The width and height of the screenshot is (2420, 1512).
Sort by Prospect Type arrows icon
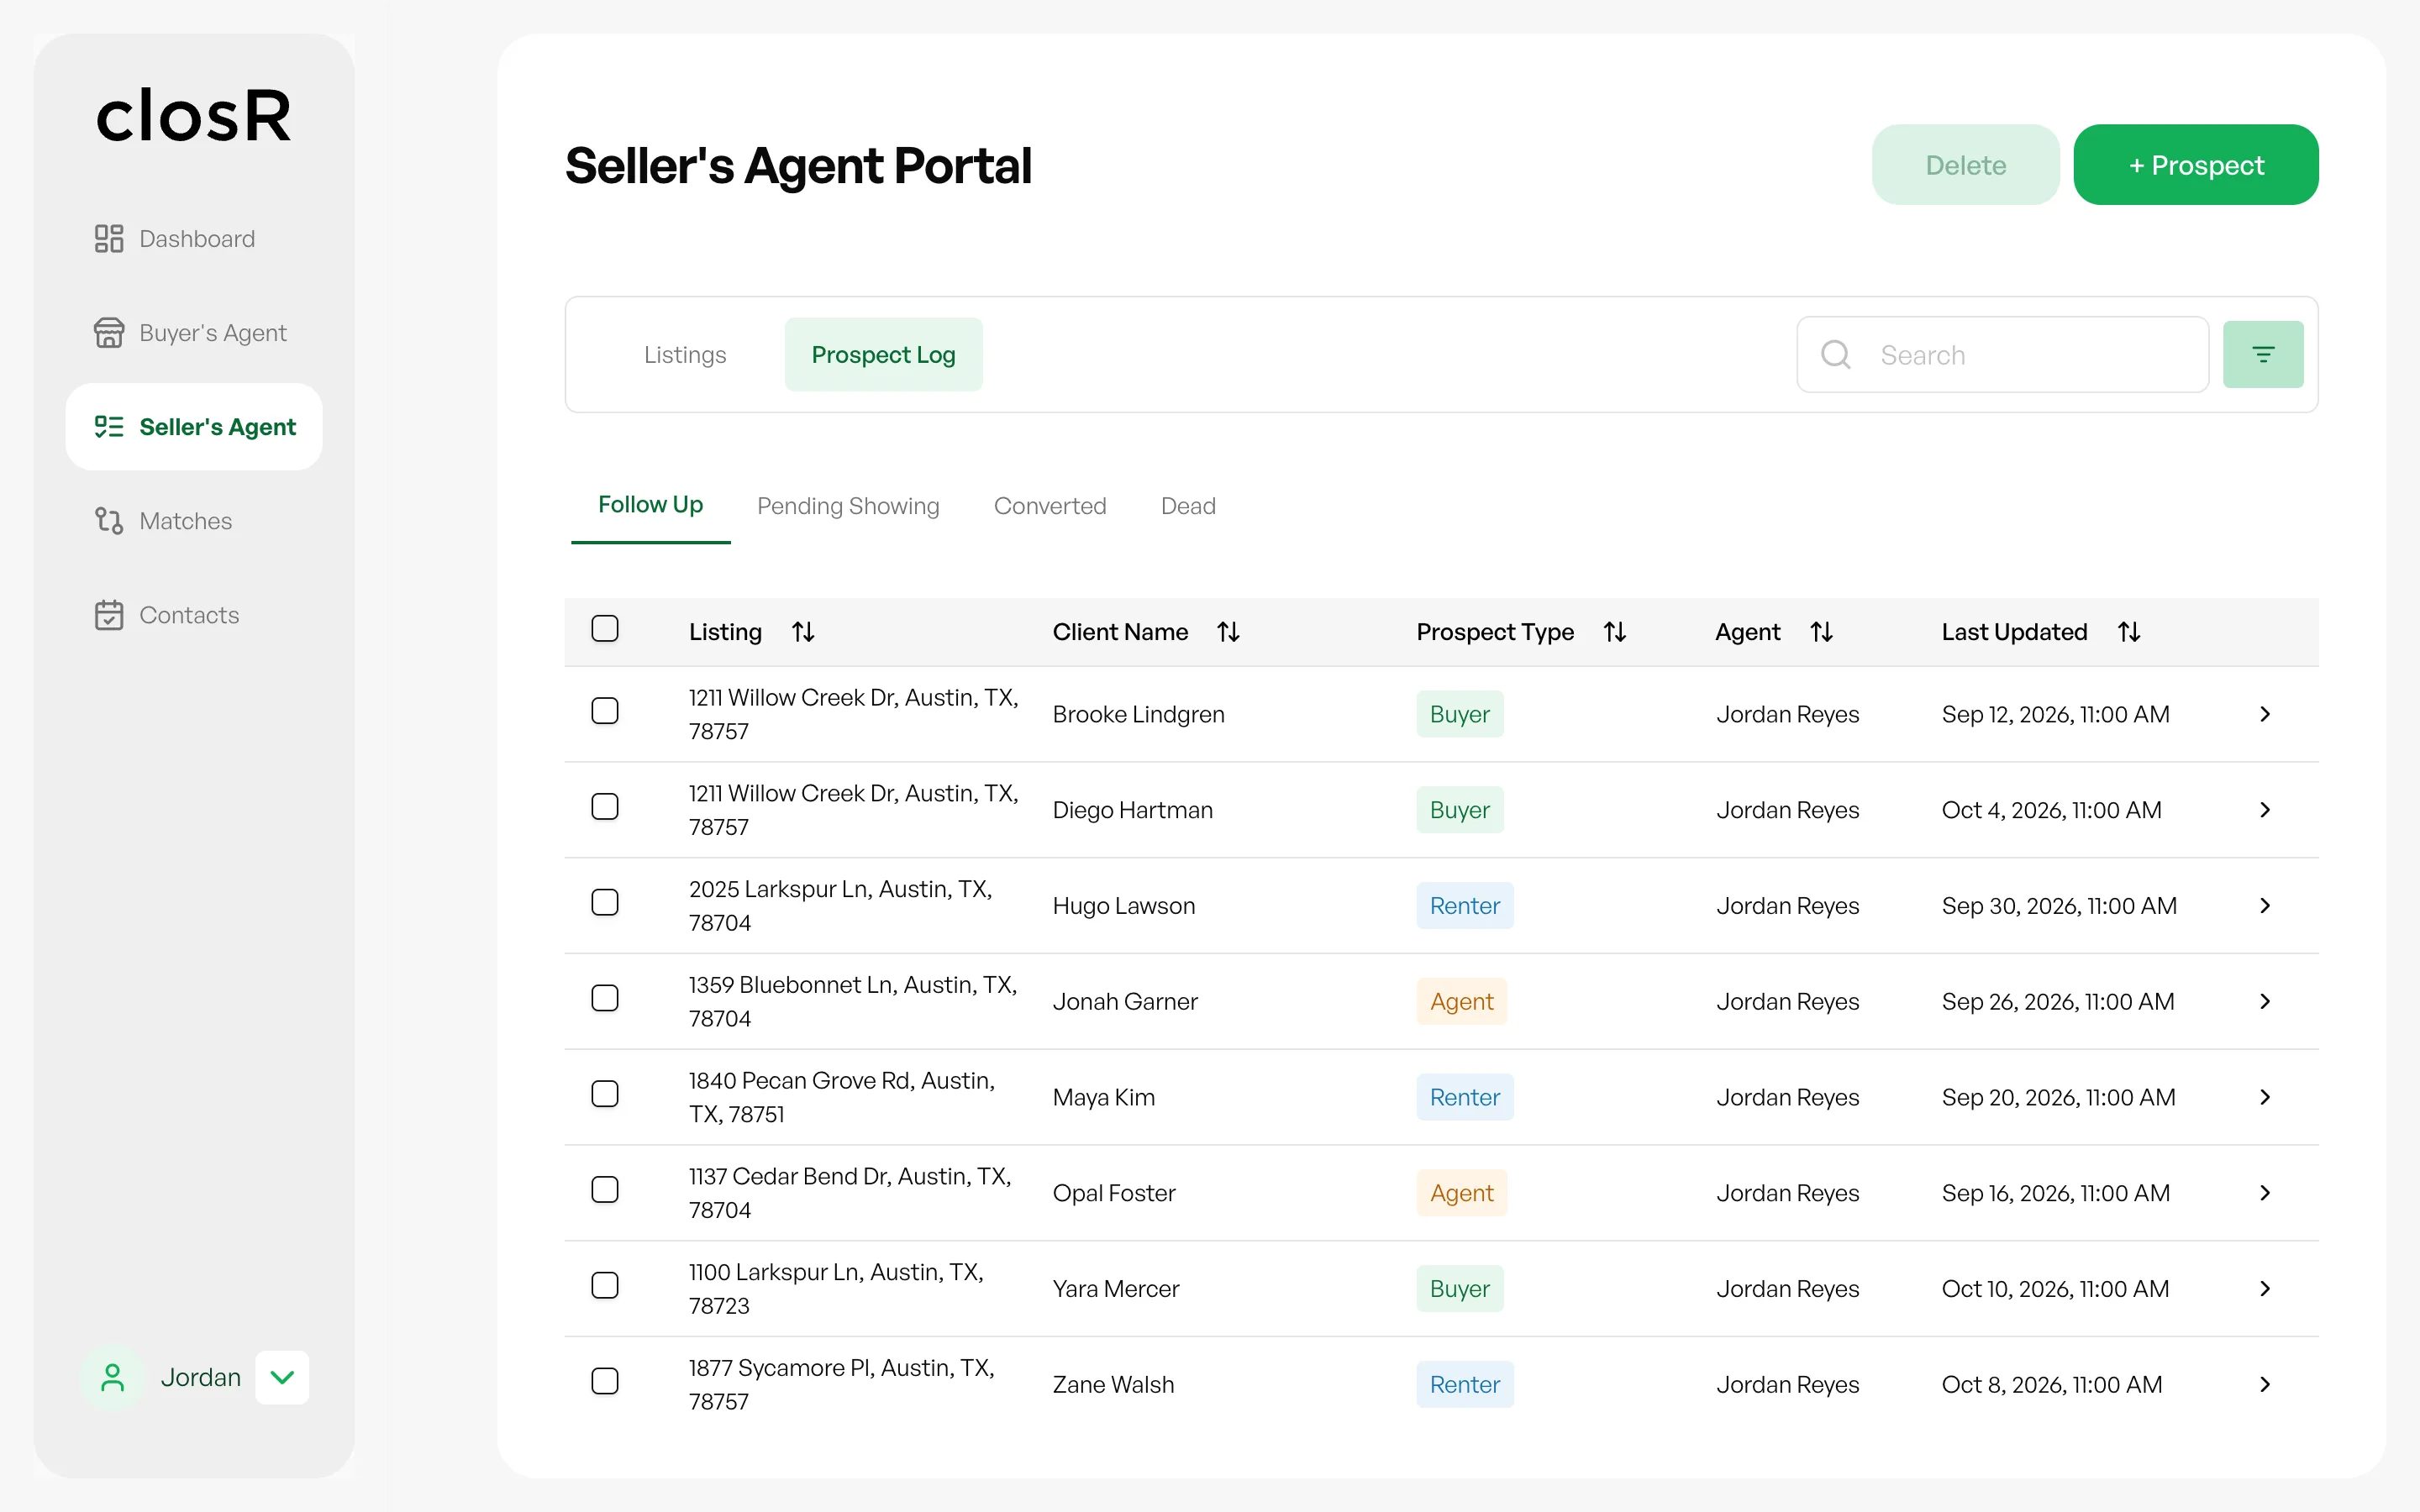tap(1614, 632)
